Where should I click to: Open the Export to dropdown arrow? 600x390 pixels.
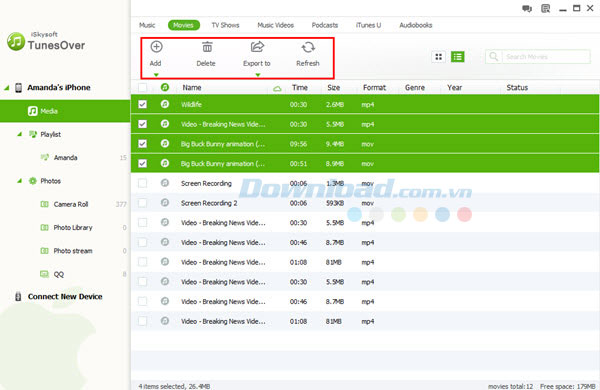click(x=258, y=75)
